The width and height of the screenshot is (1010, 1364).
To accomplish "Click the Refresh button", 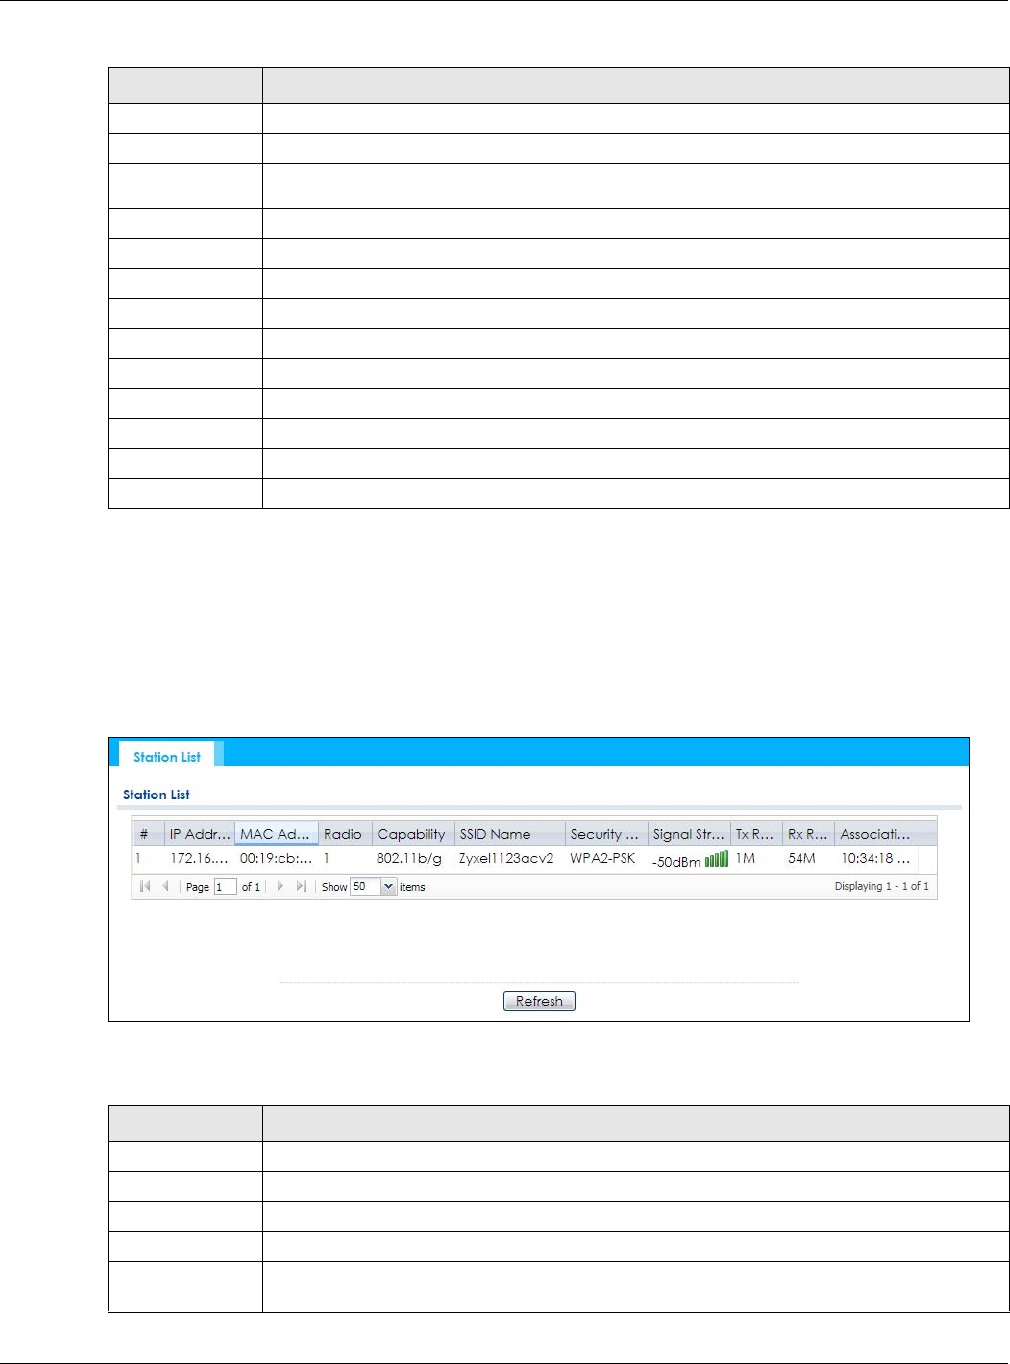I will click(x=539, y=1001).
